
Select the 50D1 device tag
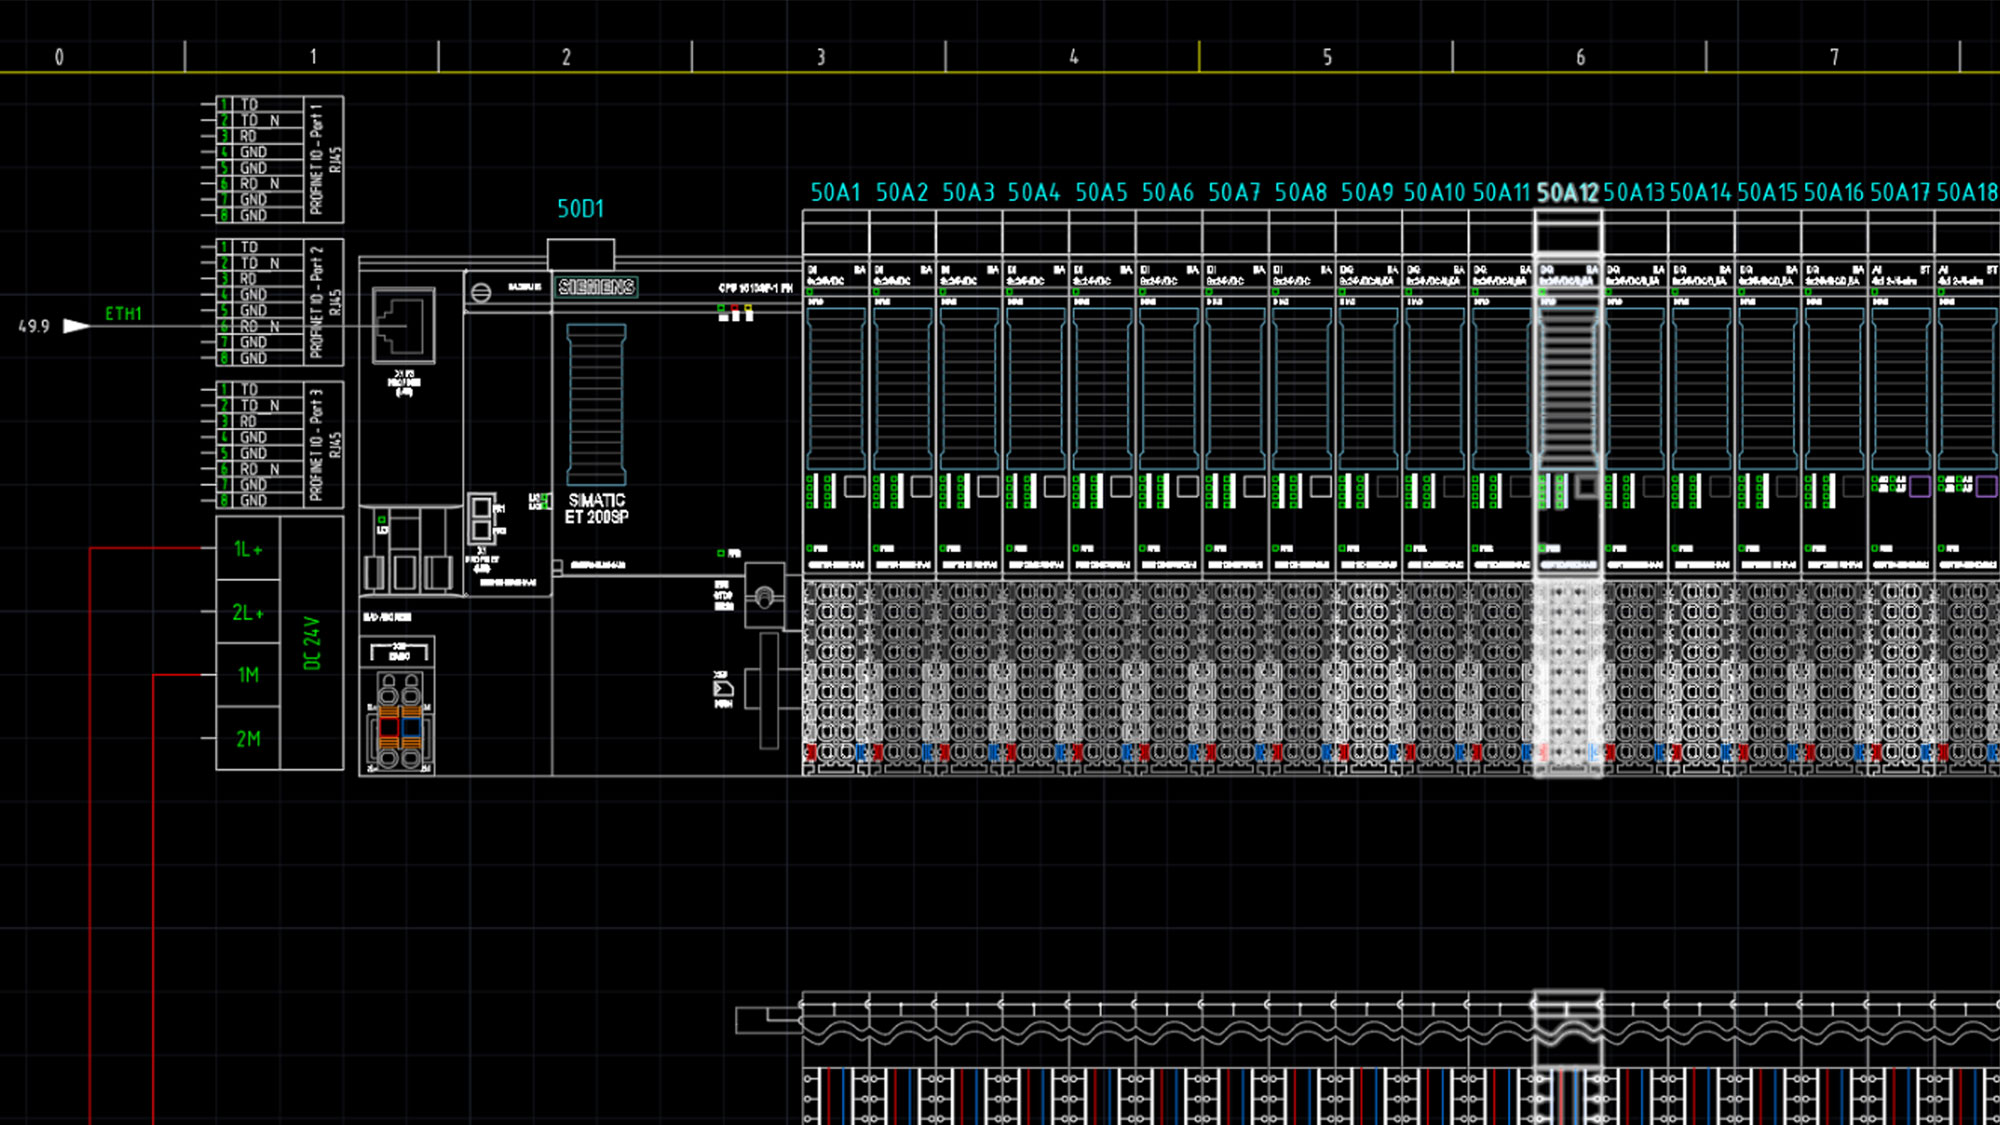pyautogui.click(x=580, y=209)
